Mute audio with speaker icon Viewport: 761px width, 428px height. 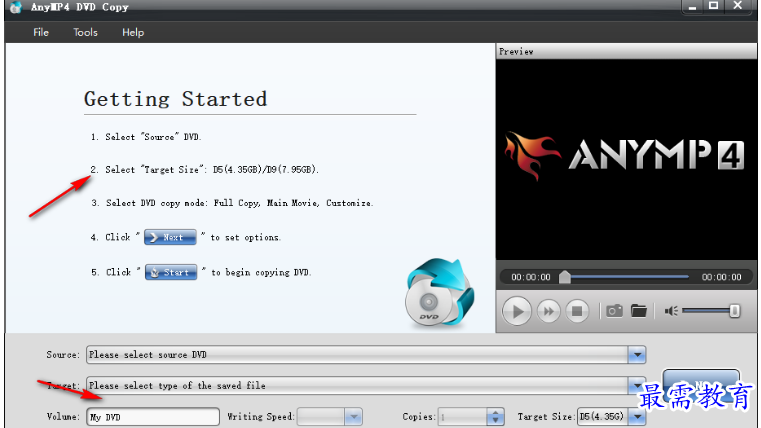coord(671,311)
